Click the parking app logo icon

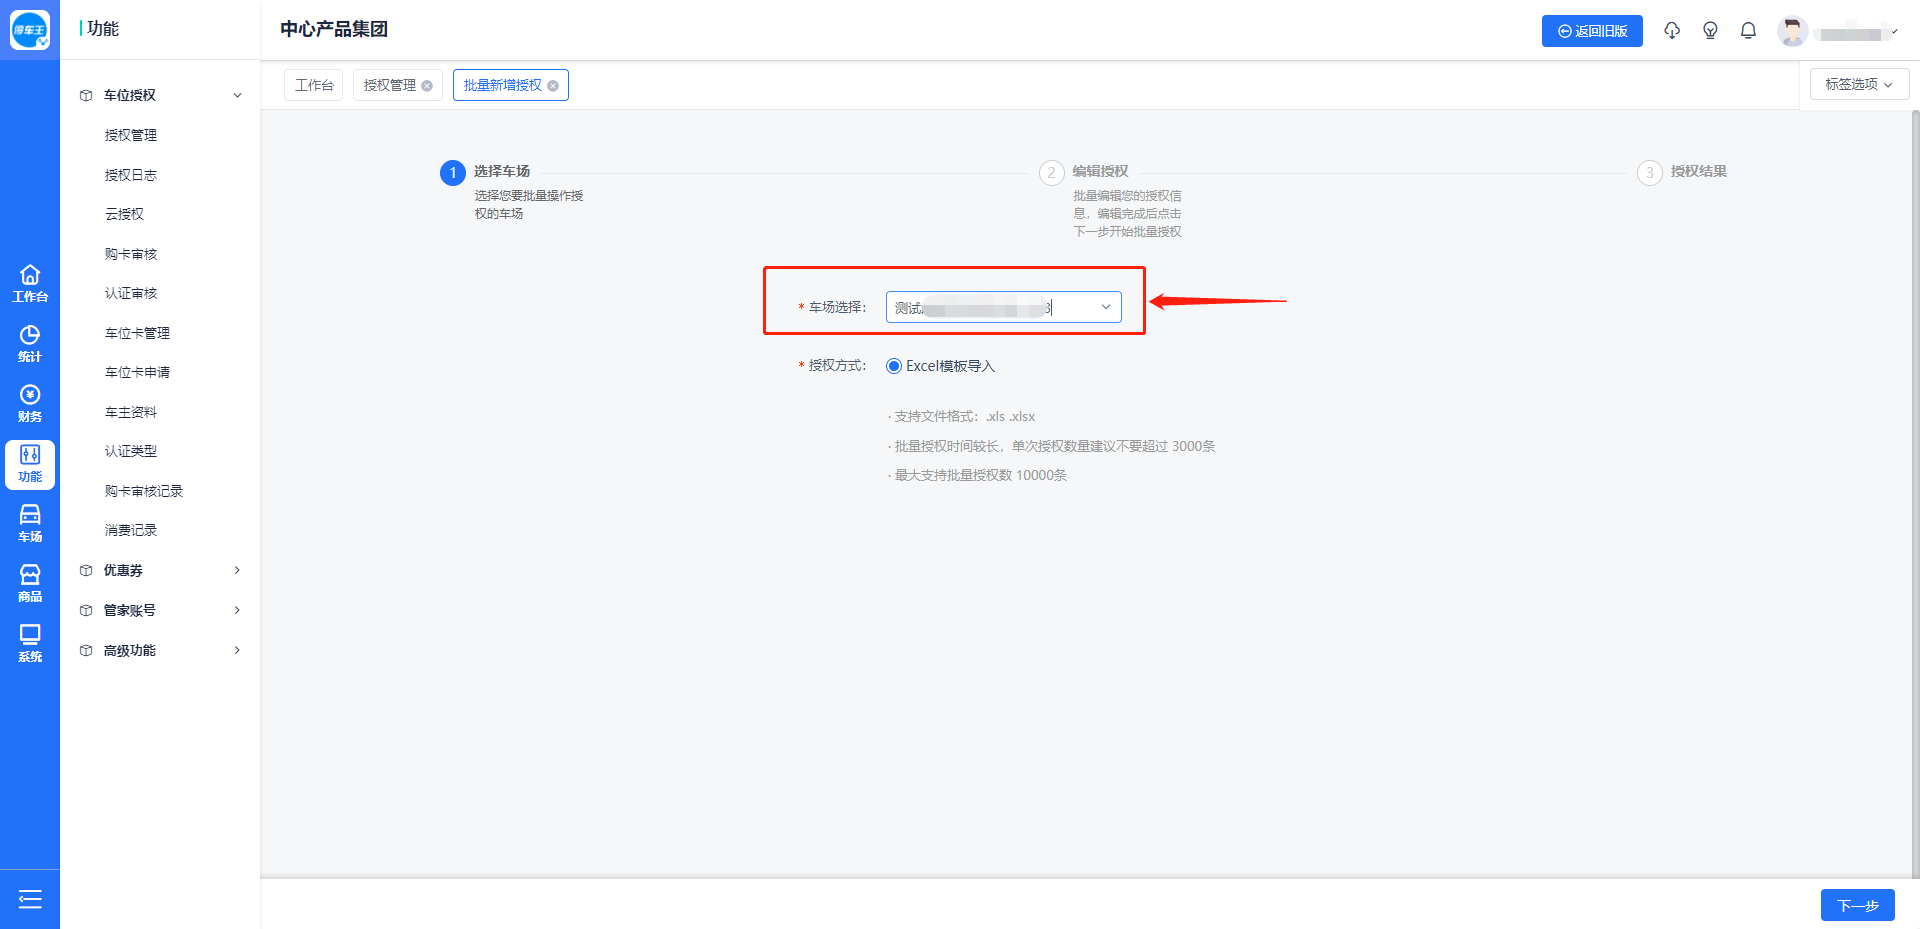pyautogui.click(x=30, y=30)
